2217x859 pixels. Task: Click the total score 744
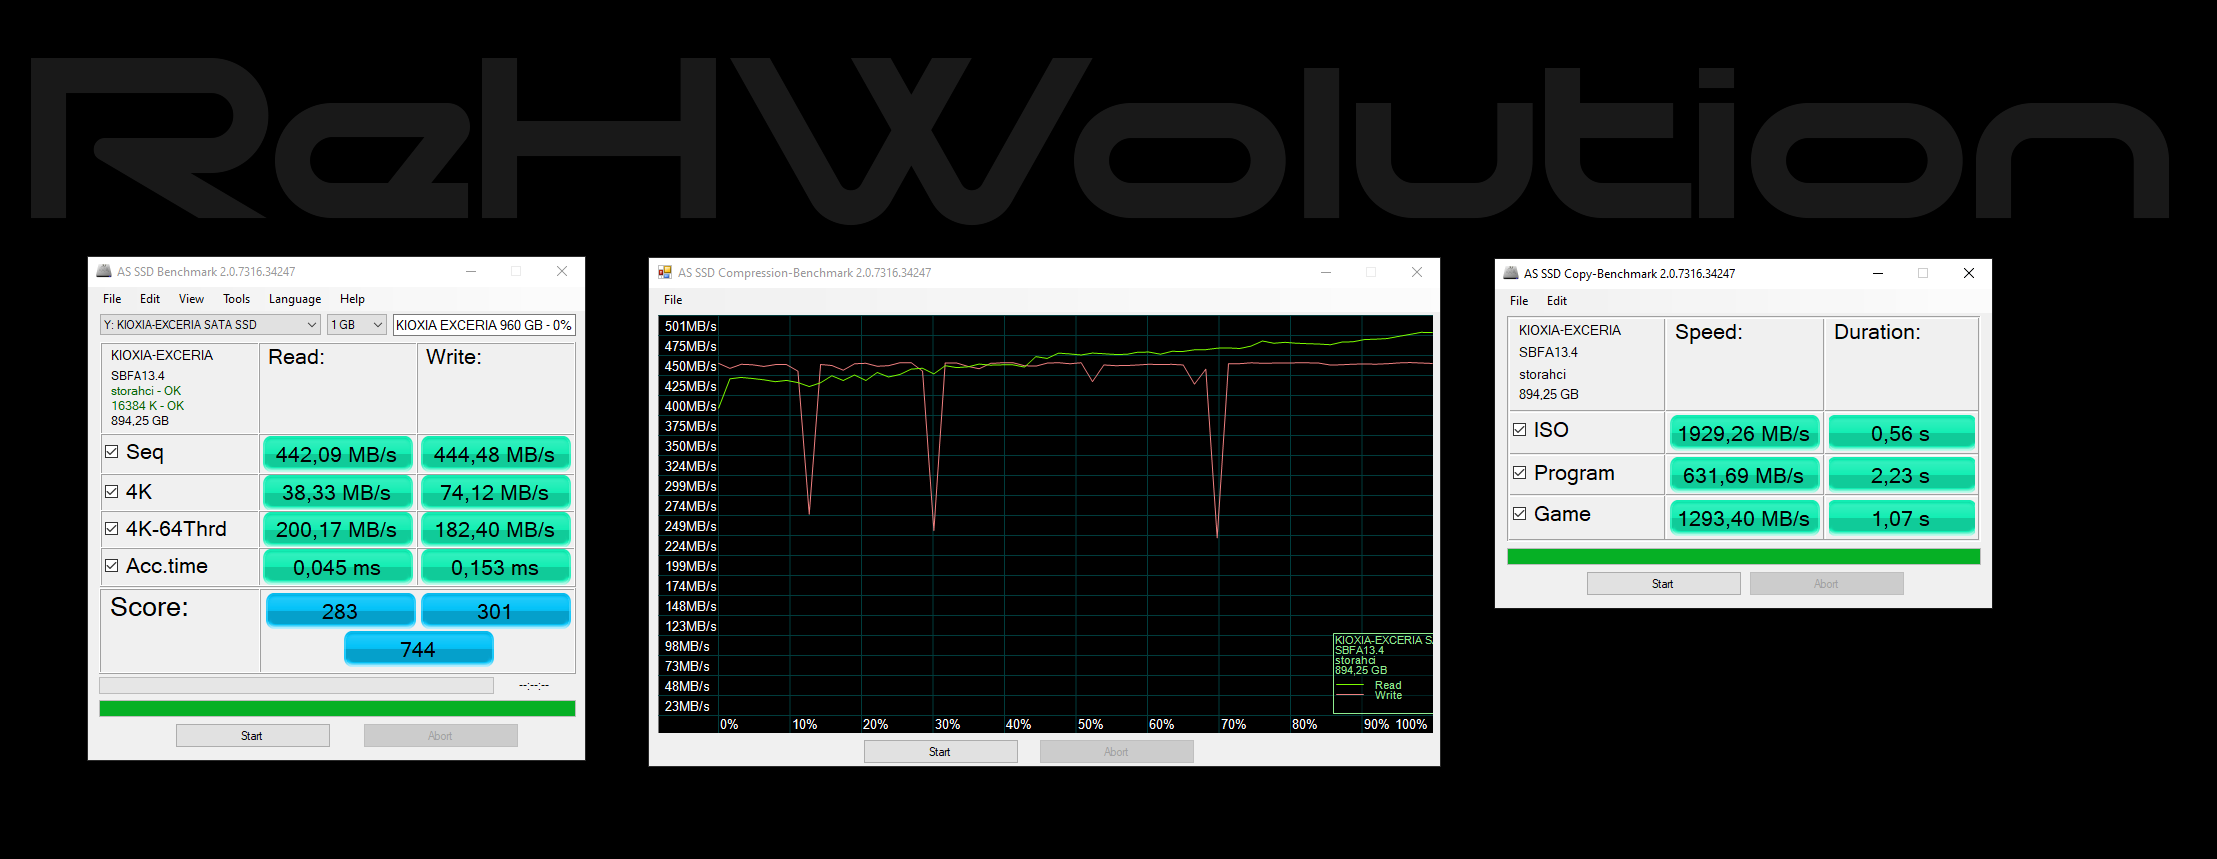418,649
